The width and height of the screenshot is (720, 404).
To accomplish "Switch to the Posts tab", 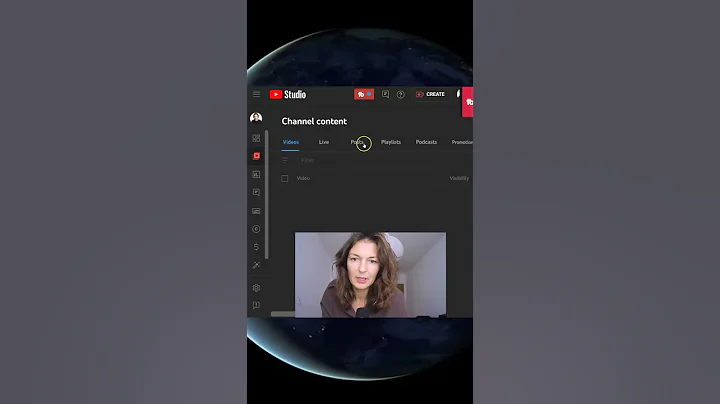I will click(357, 142).
